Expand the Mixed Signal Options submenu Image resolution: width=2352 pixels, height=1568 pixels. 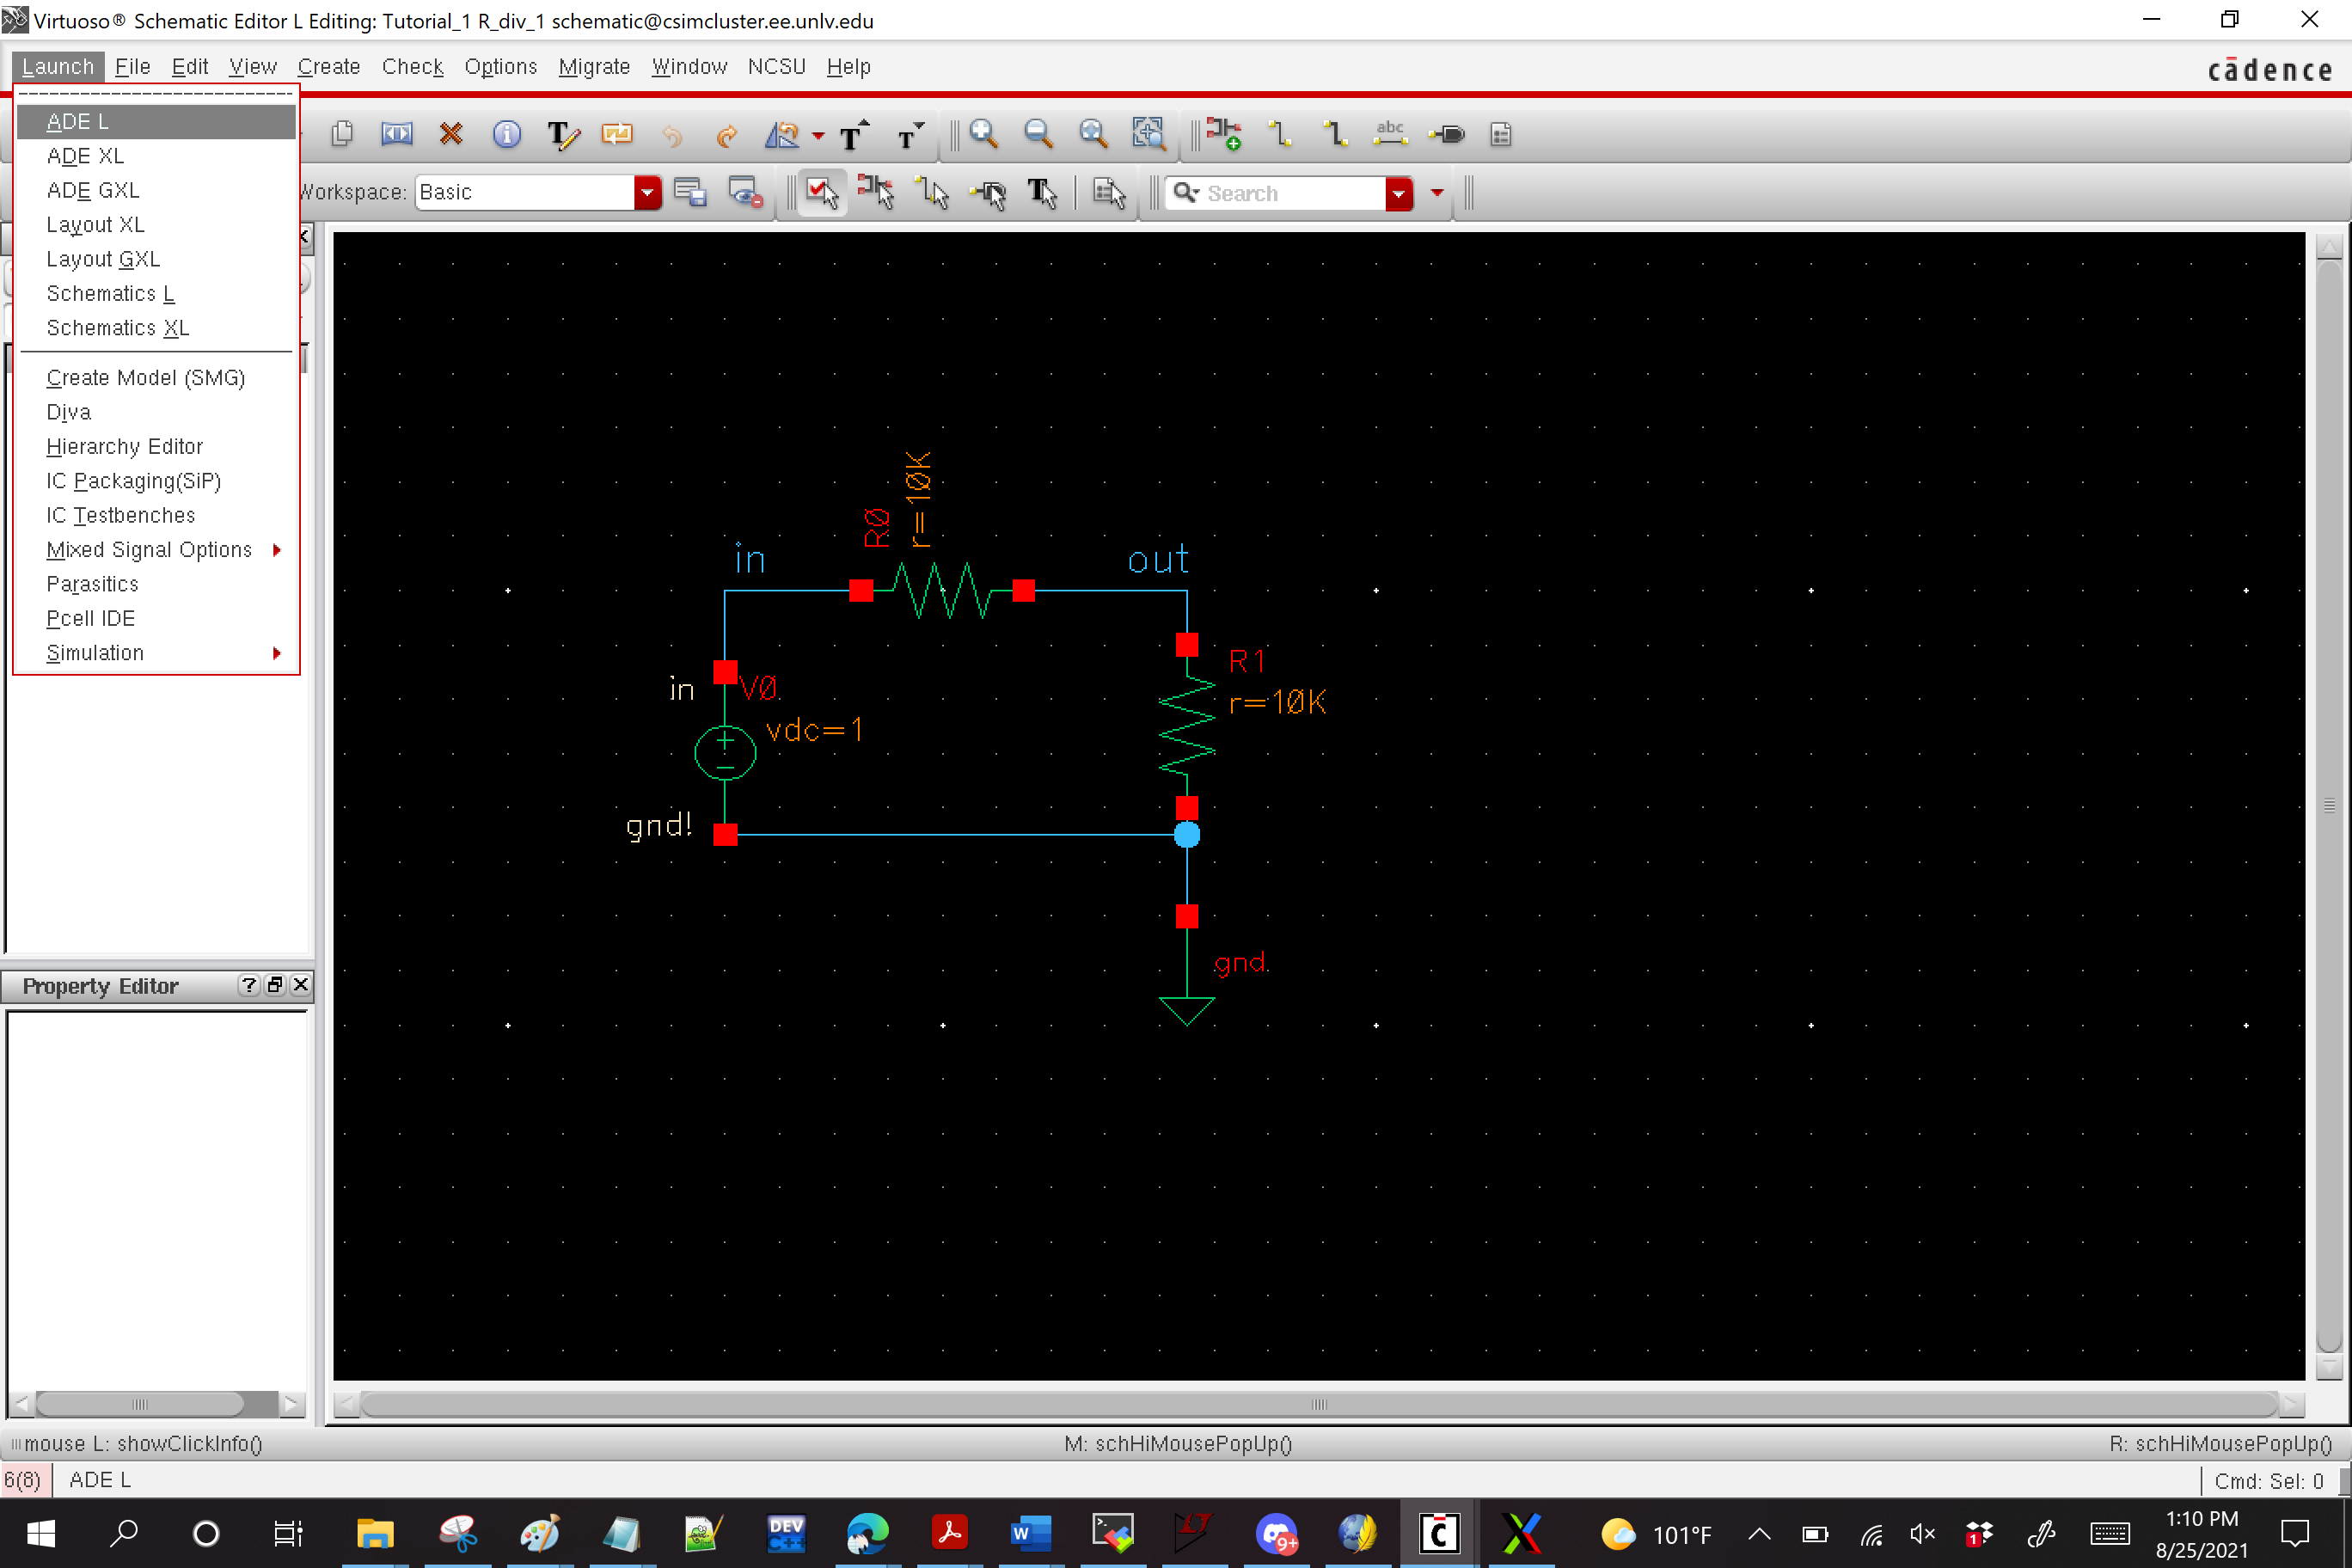[150, 550]
